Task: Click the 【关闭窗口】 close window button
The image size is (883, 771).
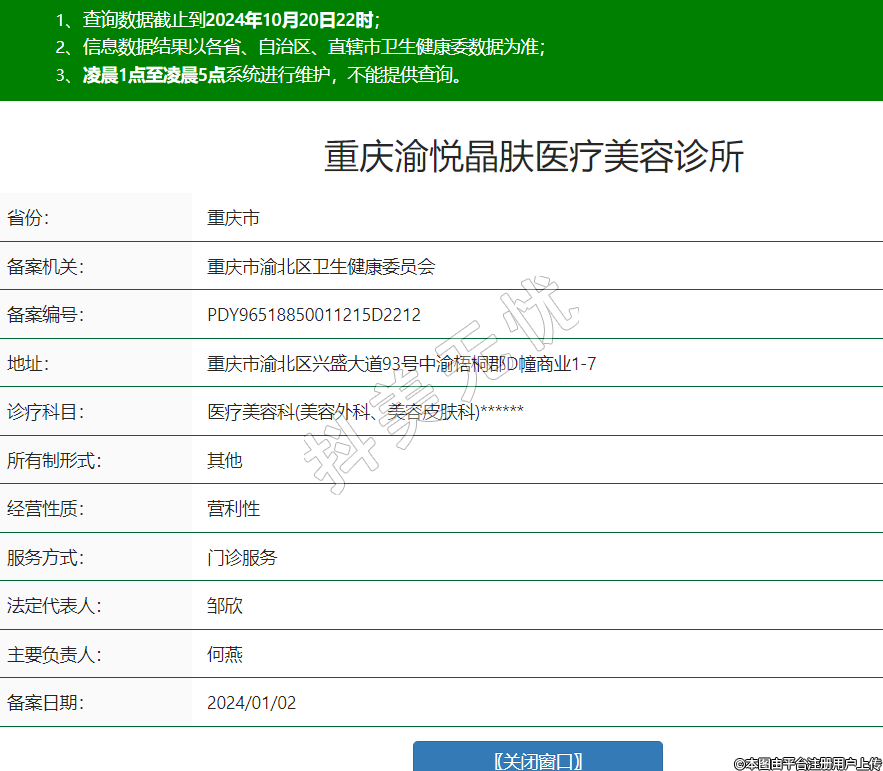Action: (538, 760)
